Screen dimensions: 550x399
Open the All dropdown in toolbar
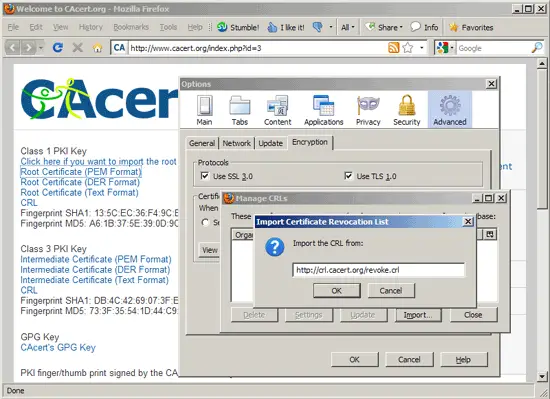(348, 27)
